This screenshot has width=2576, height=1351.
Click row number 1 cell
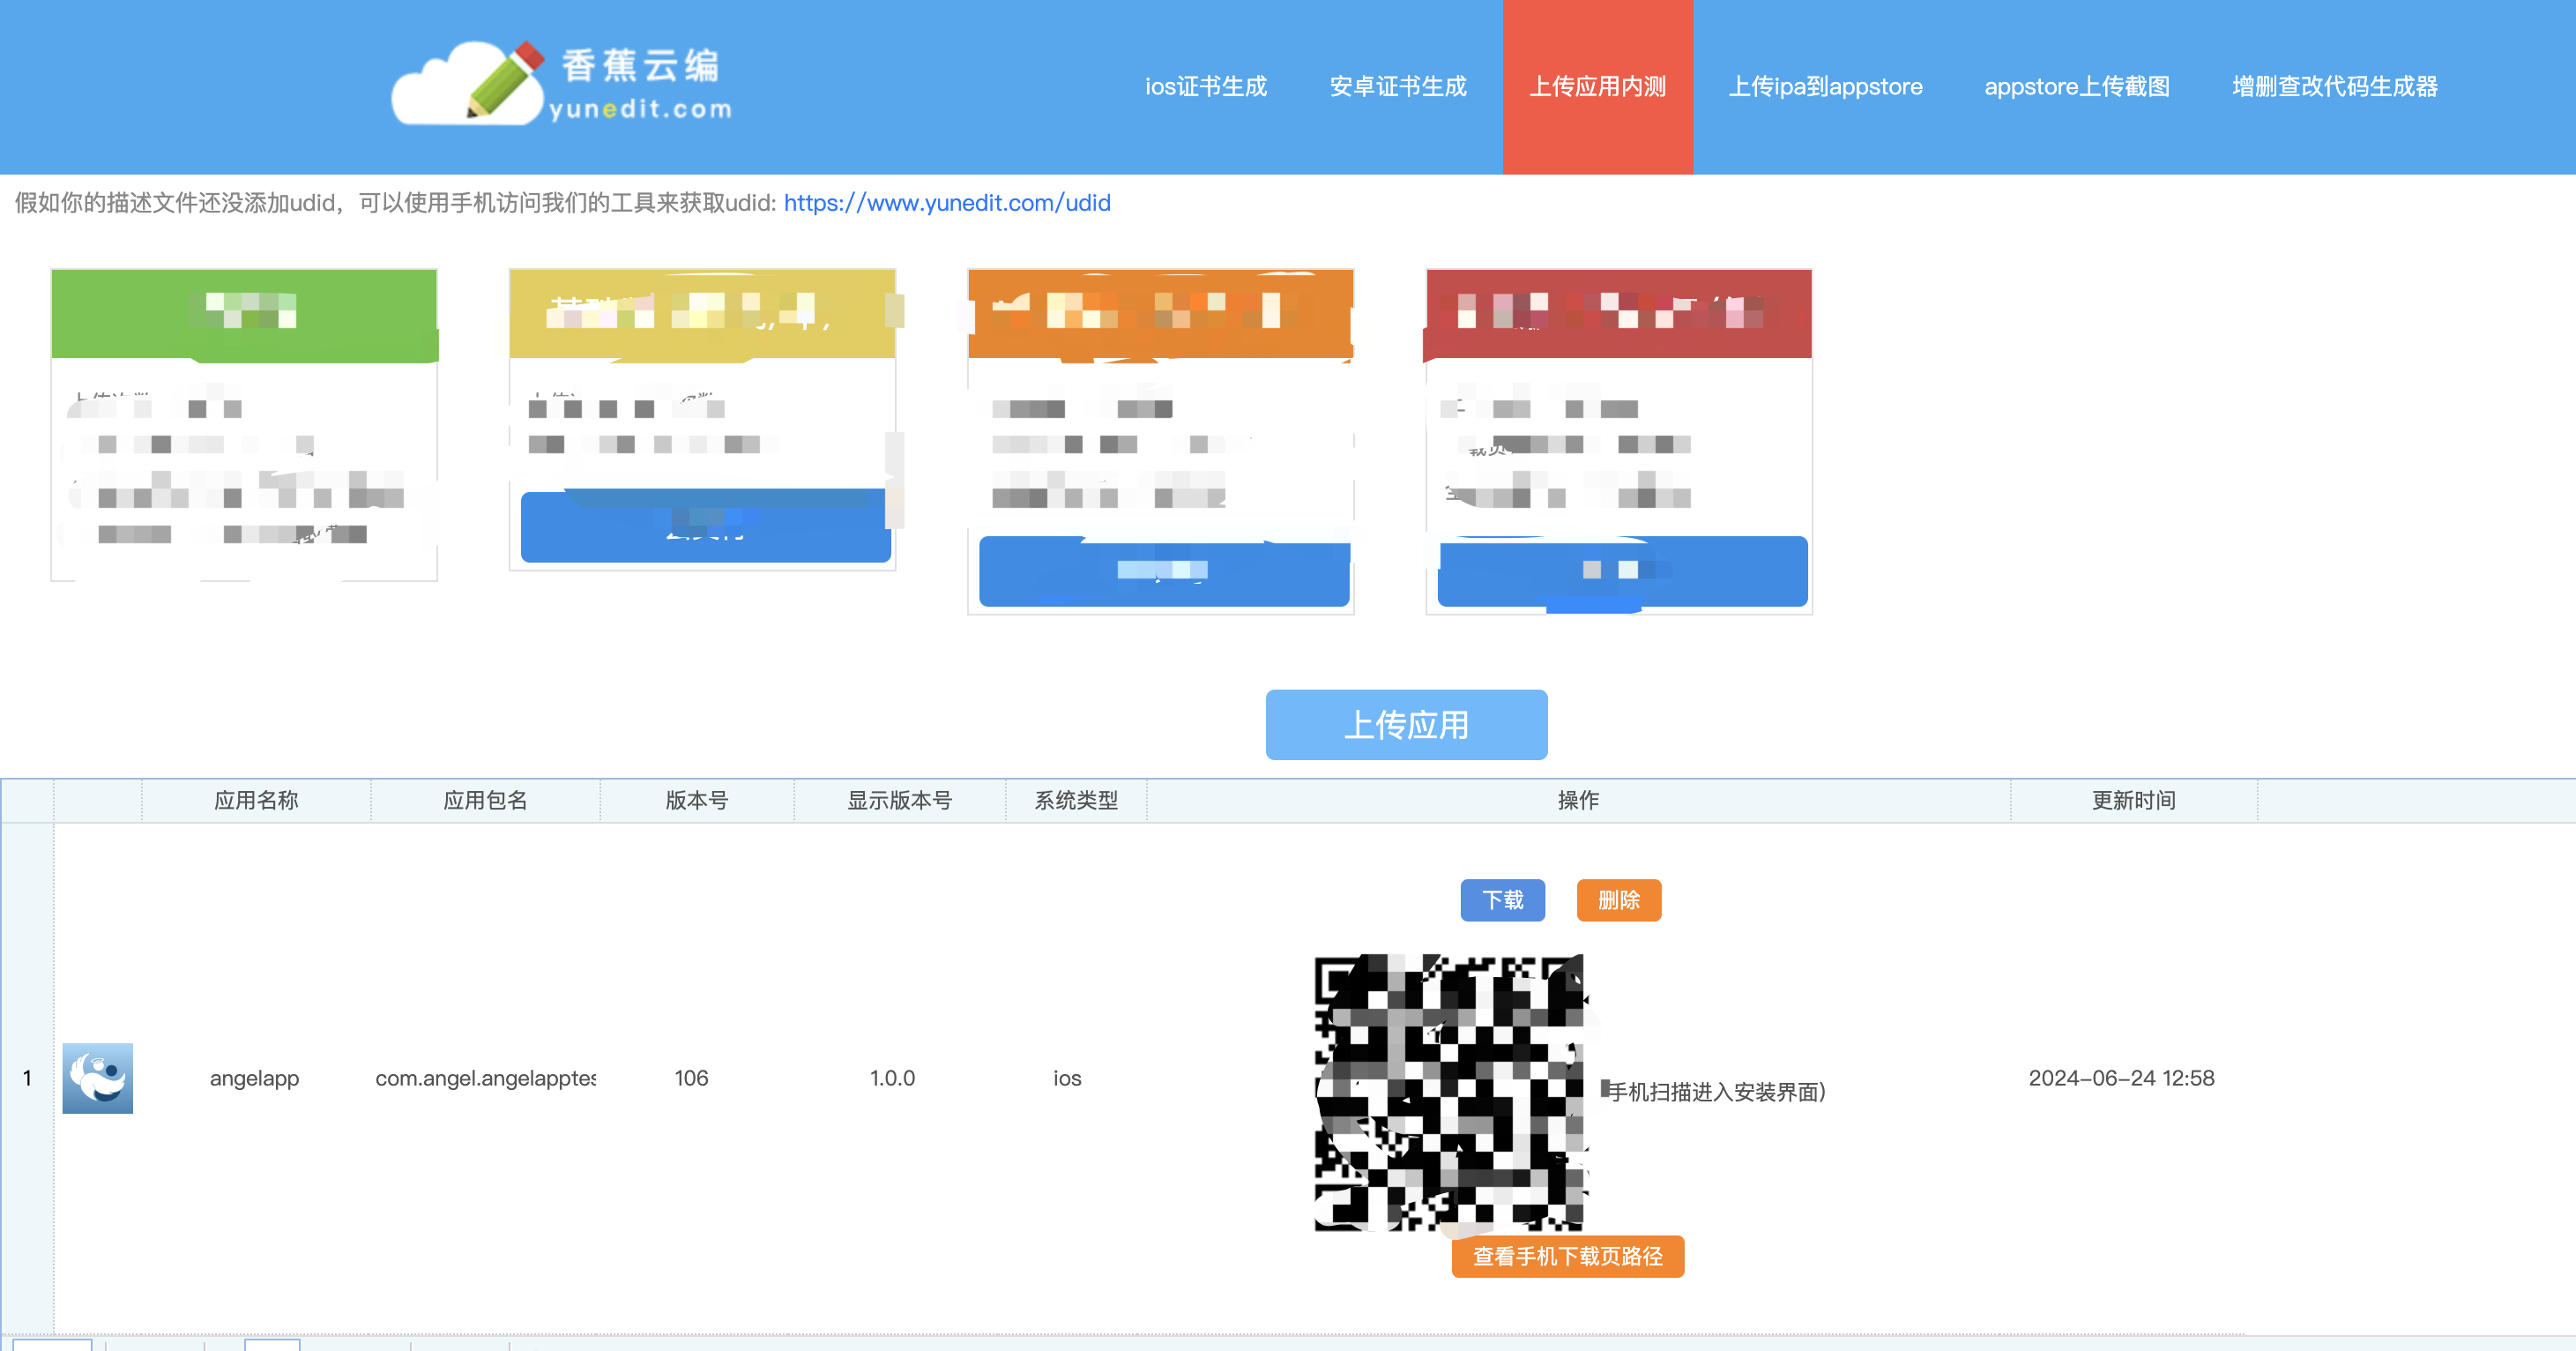(27, 1078)
